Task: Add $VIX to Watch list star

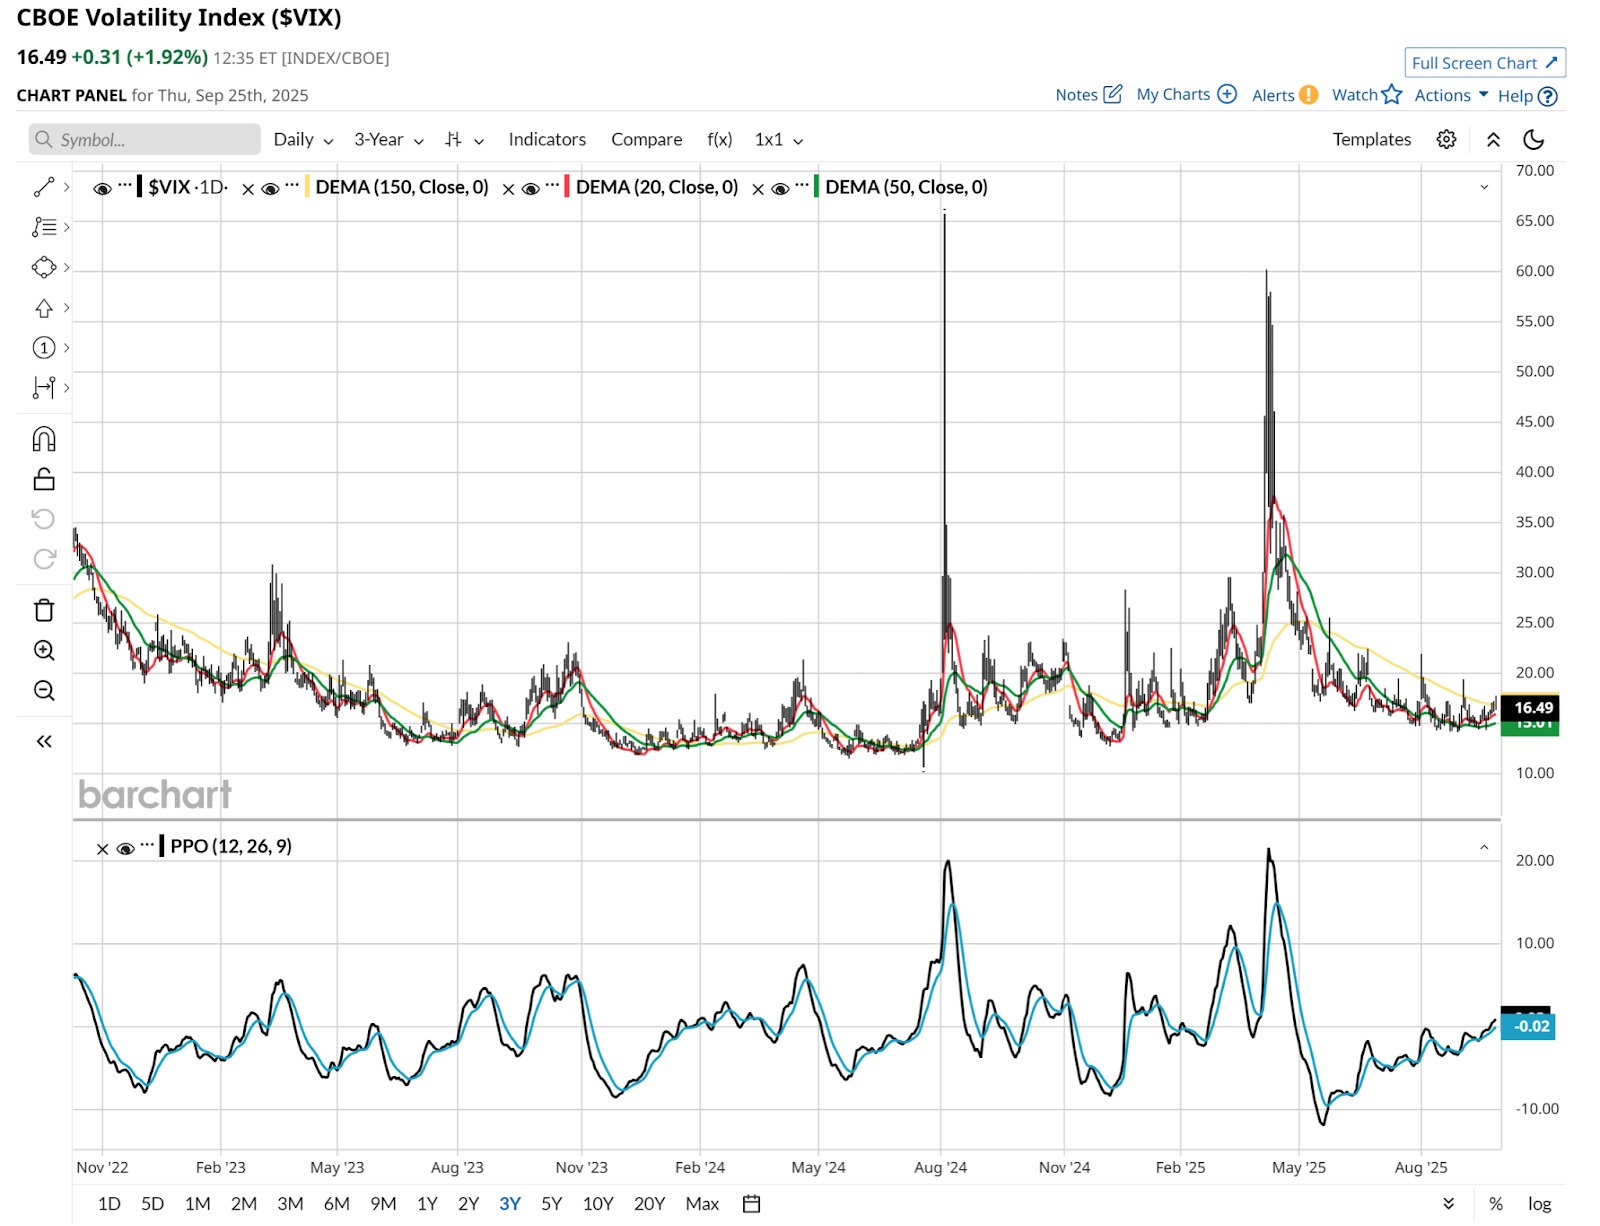Action: click(1367, 95)
